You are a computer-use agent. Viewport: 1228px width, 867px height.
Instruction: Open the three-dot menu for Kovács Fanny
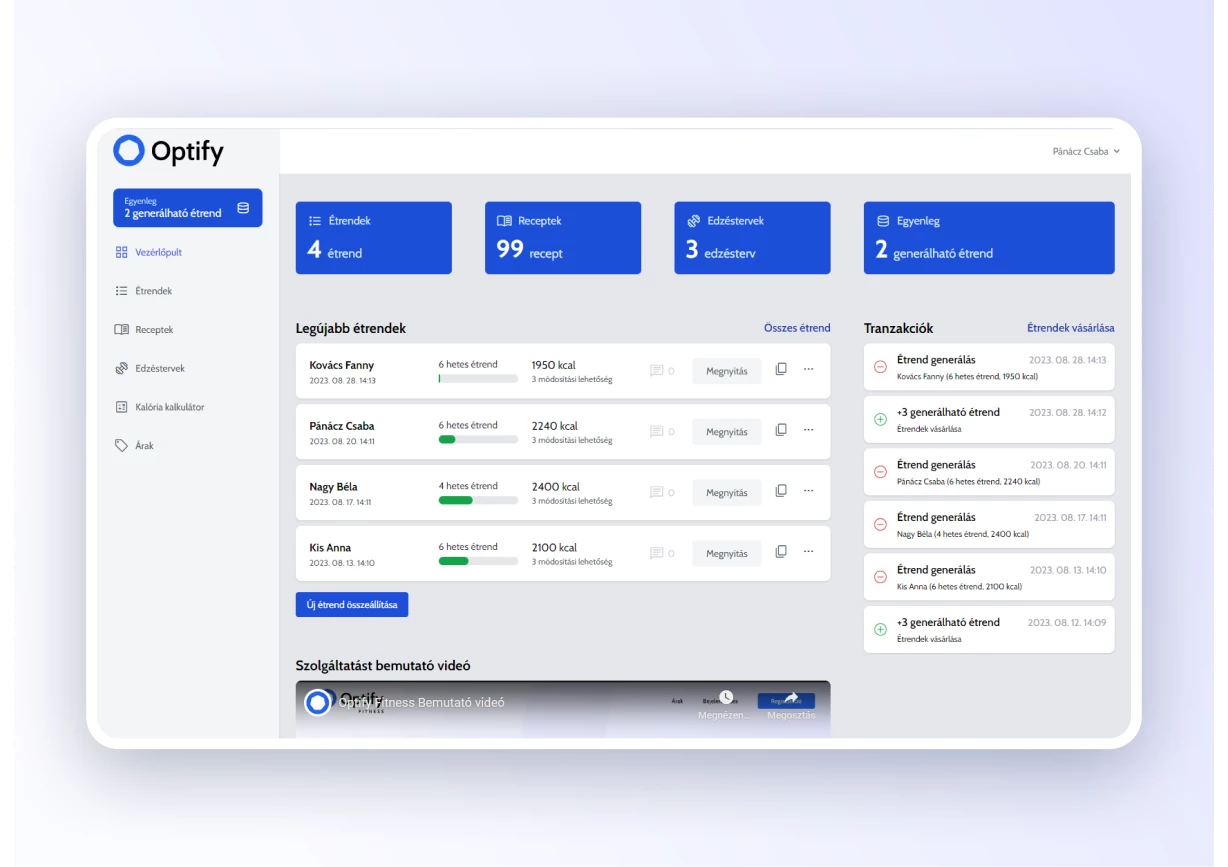pyautogui.click(x=809, y=369)
